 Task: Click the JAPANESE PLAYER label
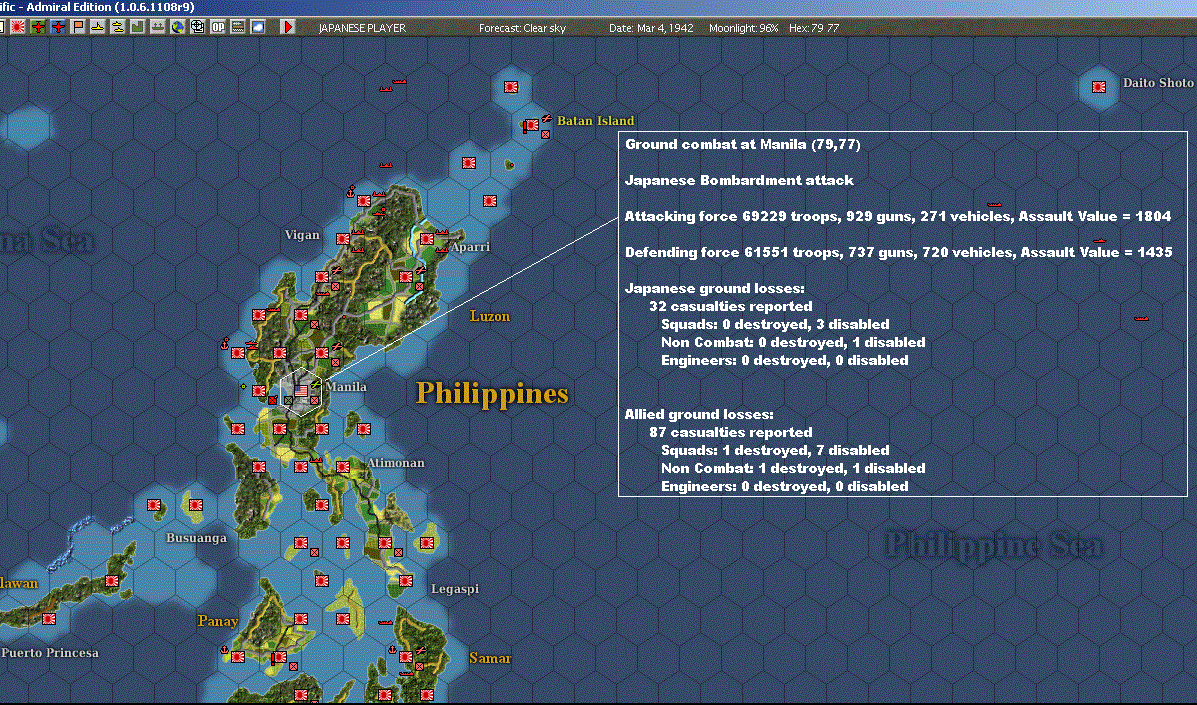[362, 27]
